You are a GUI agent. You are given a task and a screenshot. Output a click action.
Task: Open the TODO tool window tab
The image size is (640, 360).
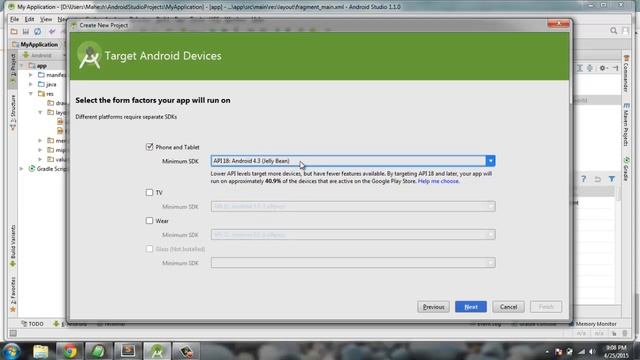click(x=32, y=324)
